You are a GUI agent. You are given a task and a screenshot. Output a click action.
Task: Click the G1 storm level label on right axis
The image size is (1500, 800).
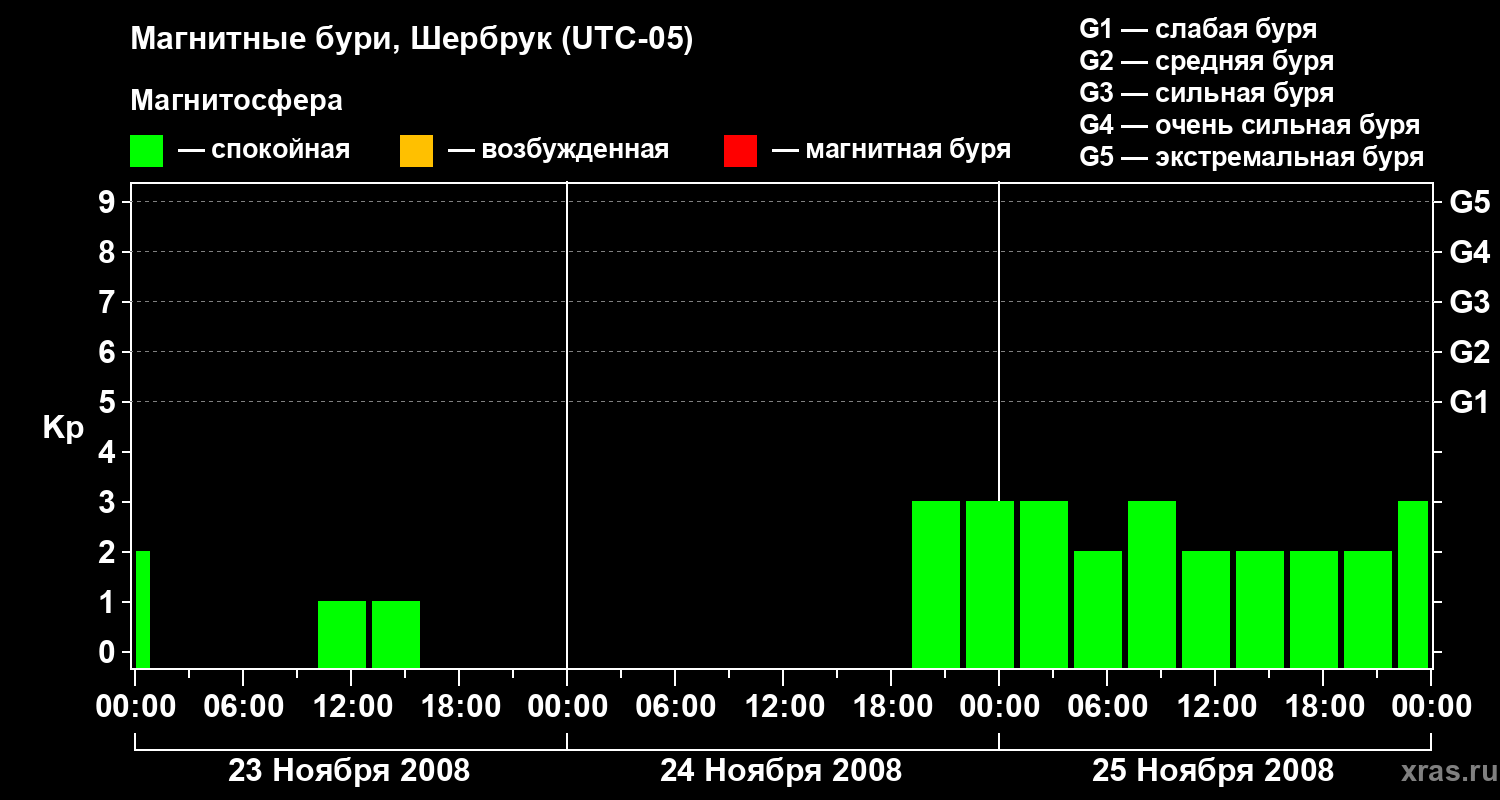[1469, 403]
